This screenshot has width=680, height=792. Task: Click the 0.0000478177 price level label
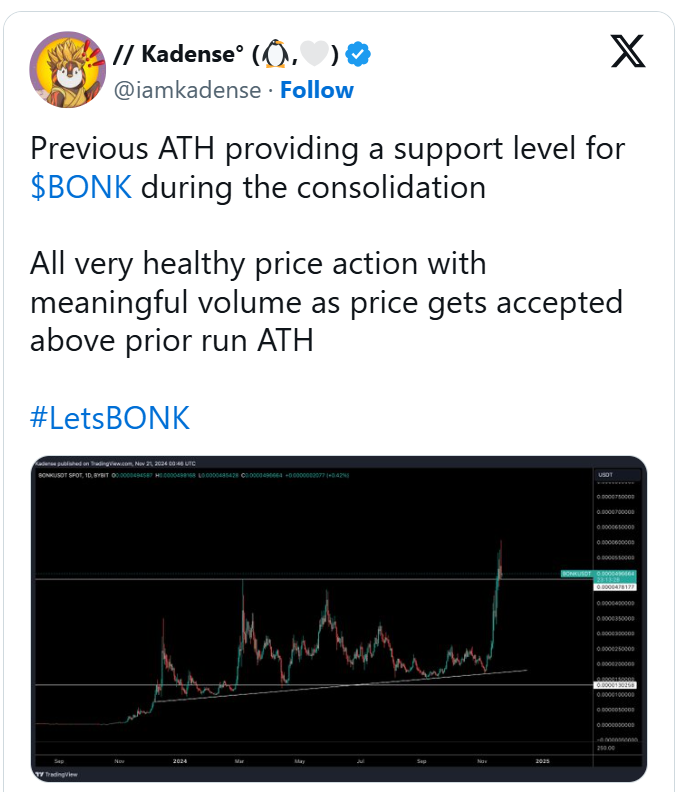tap(616, 587)
